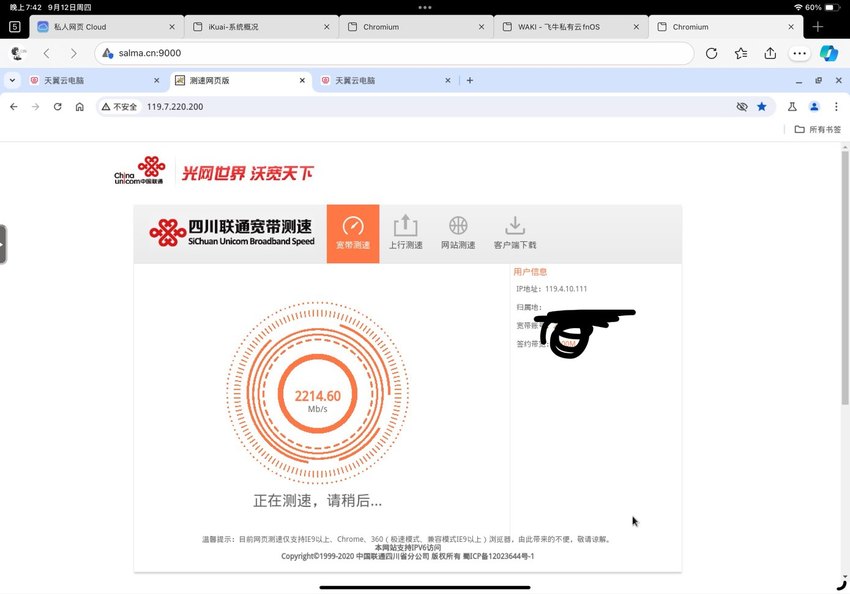Close the iKuai-系统概况 tab
Screen dimensions: 850x594
pyautogui.click(x=326, y=27)
